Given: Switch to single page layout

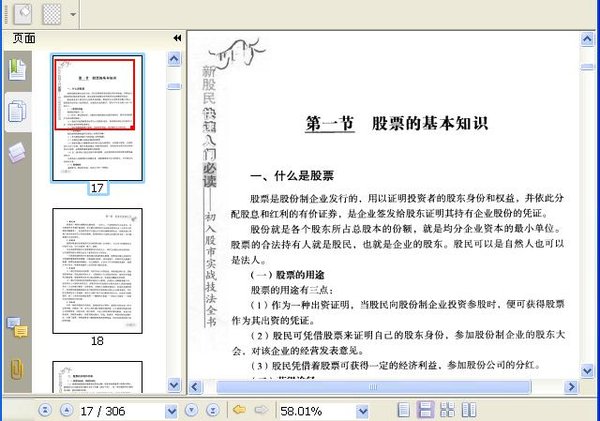Looking at the screenshot, I should (404, 410).
